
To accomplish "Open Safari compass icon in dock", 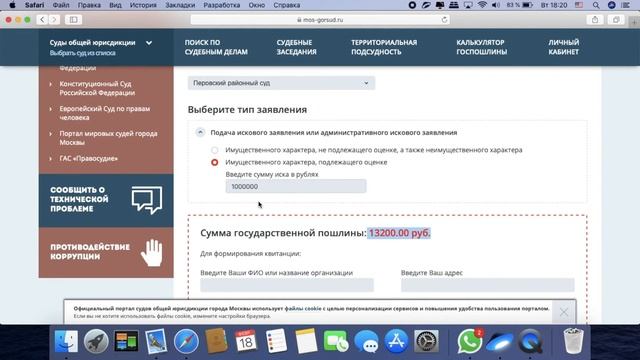I will [186, 341].
